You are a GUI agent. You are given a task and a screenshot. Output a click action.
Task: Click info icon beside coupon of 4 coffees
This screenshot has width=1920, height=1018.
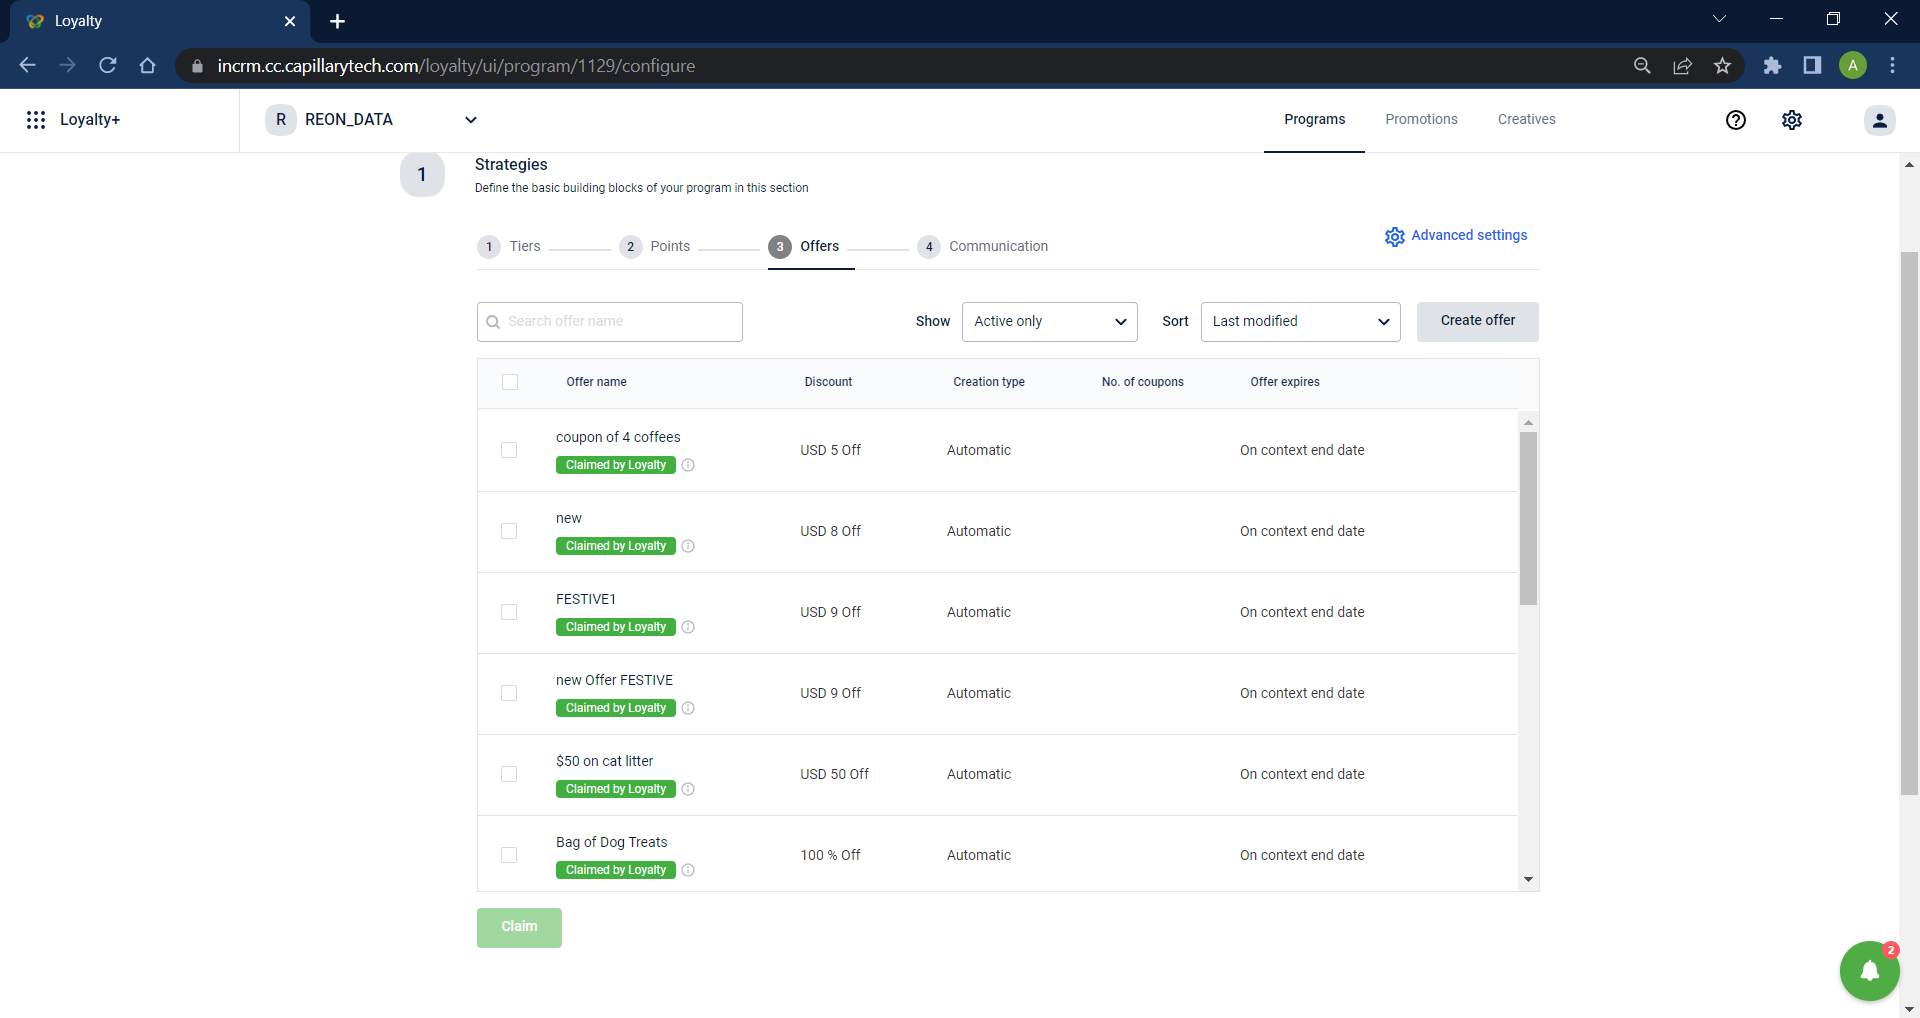click(688, 465)
